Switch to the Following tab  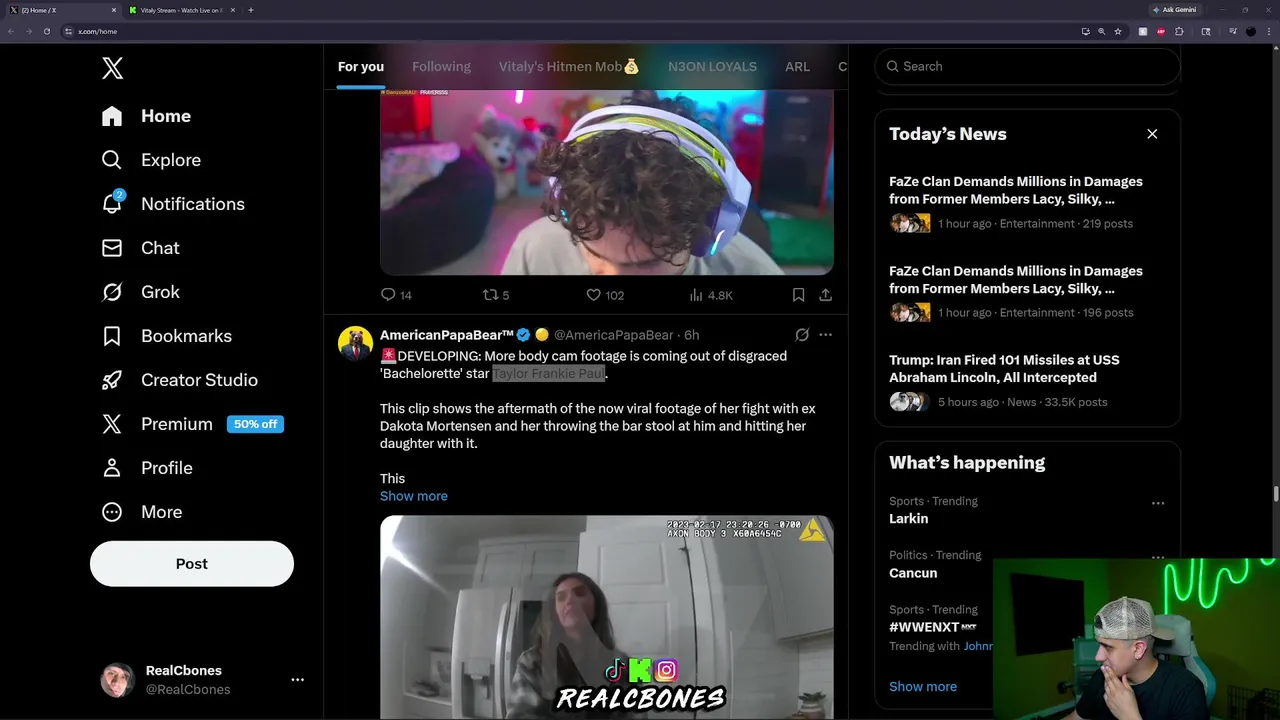[x=441, y=66]
